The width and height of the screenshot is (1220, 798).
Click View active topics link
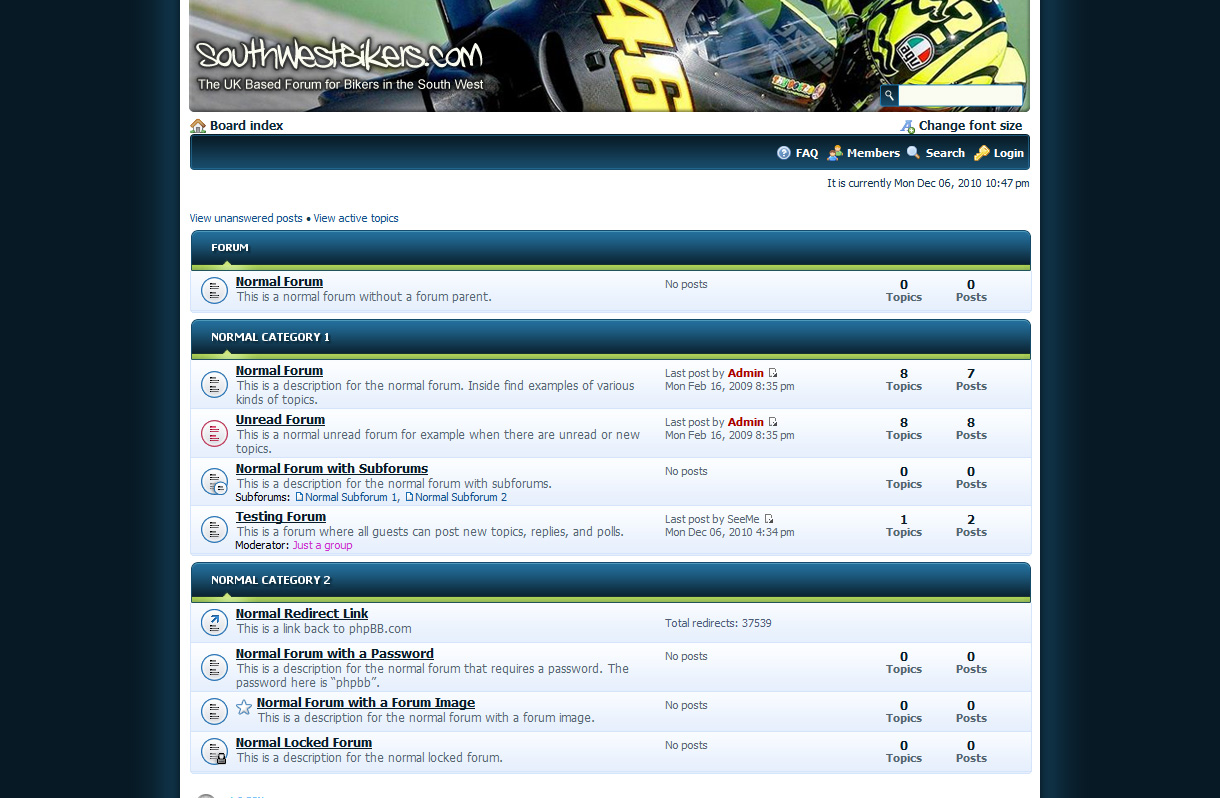[x=356, y=218]
